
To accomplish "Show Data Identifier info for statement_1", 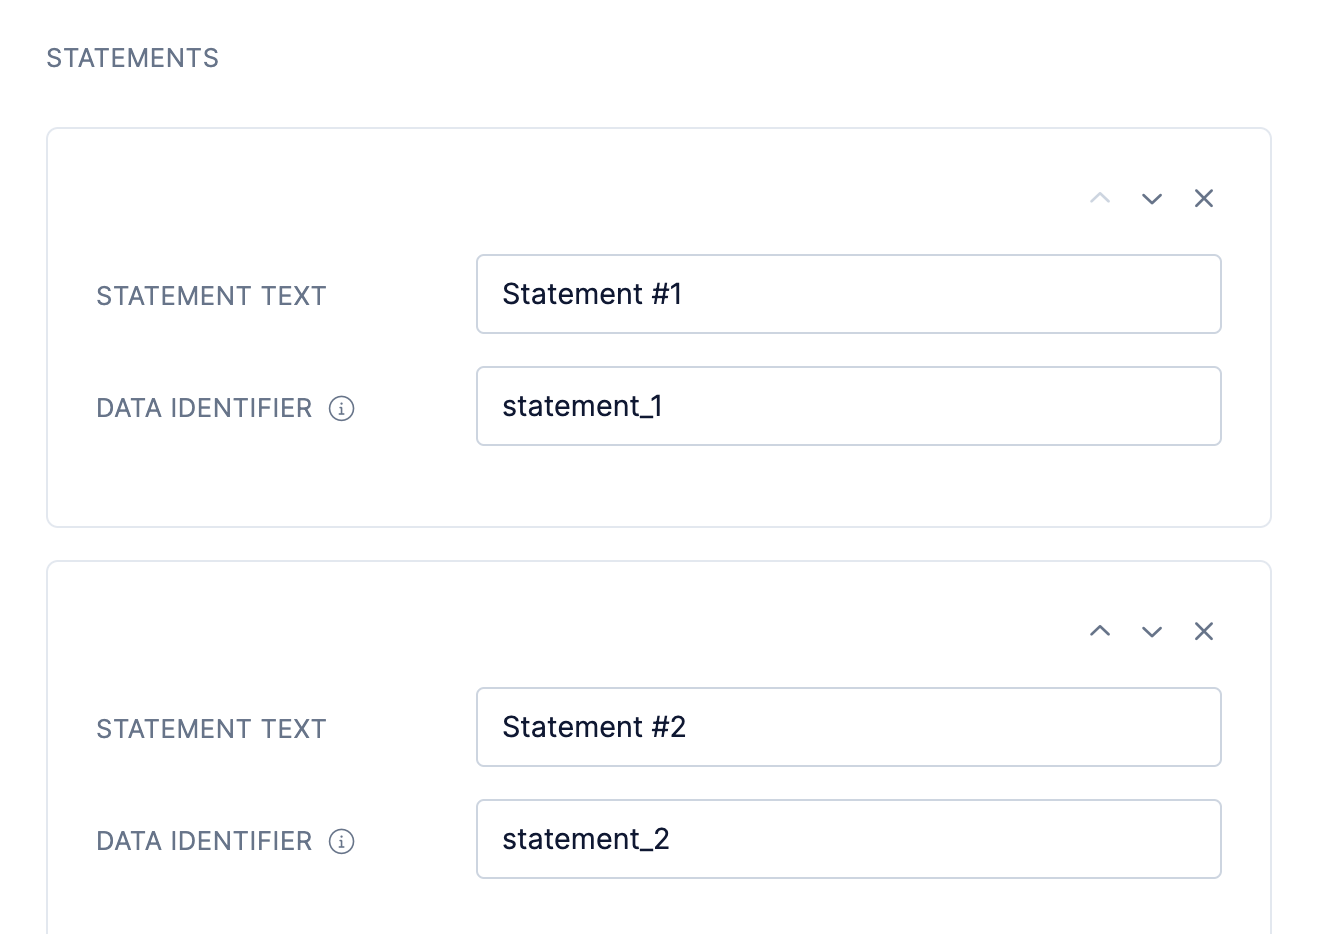I will coord(342,408).
